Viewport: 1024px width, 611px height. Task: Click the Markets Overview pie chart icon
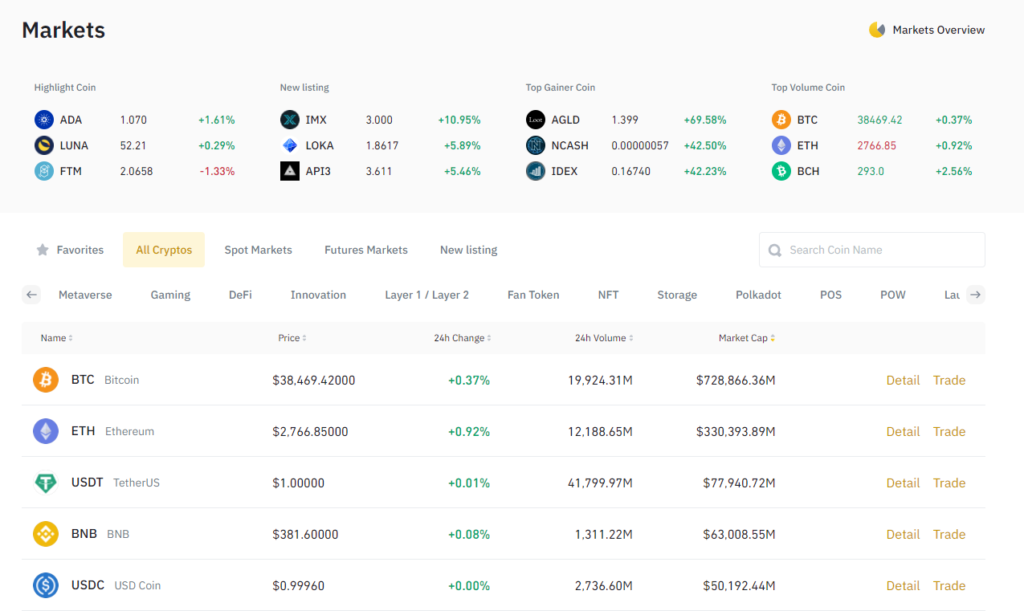pyautogui.click(x=875, y=30)
